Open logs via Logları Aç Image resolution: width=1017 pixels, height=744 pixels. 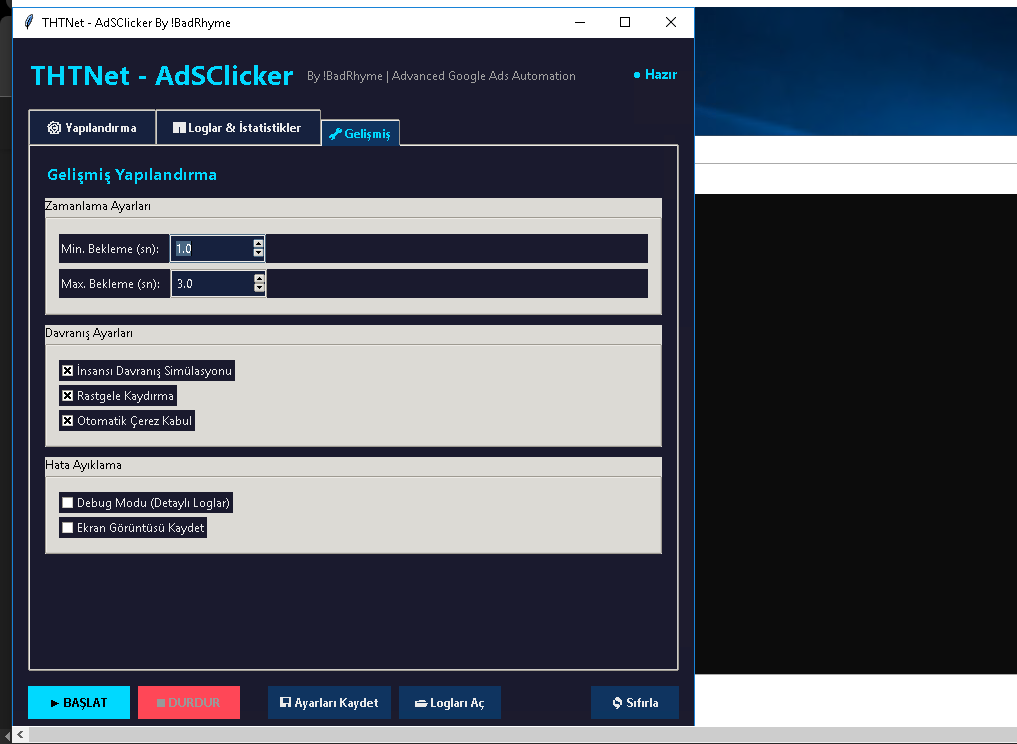(450, 702)
